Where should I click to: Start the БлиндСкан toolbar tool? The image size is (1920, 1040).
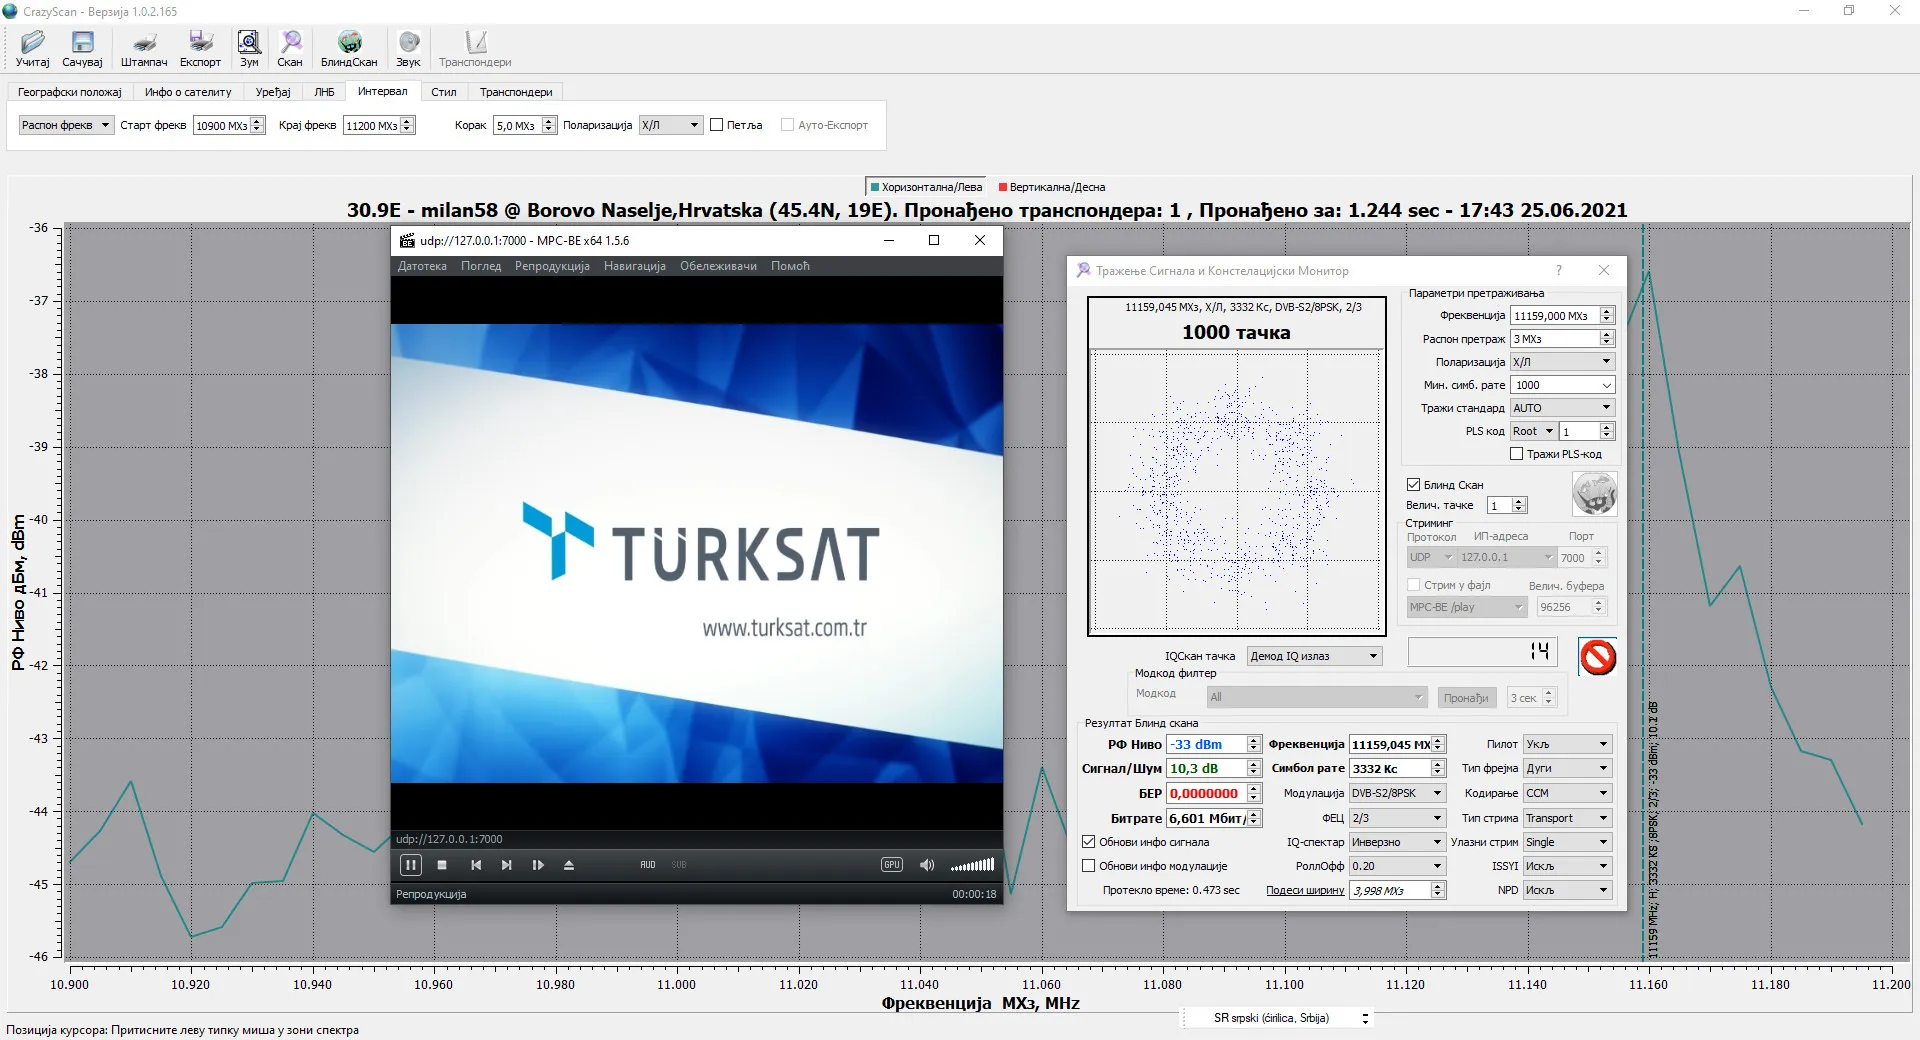(x=349, y=47)
